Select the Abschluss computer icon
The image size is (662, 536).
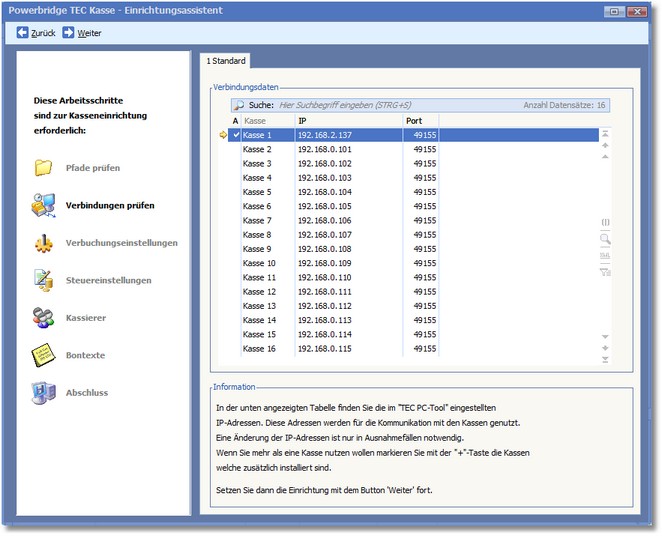pos(43,393)
